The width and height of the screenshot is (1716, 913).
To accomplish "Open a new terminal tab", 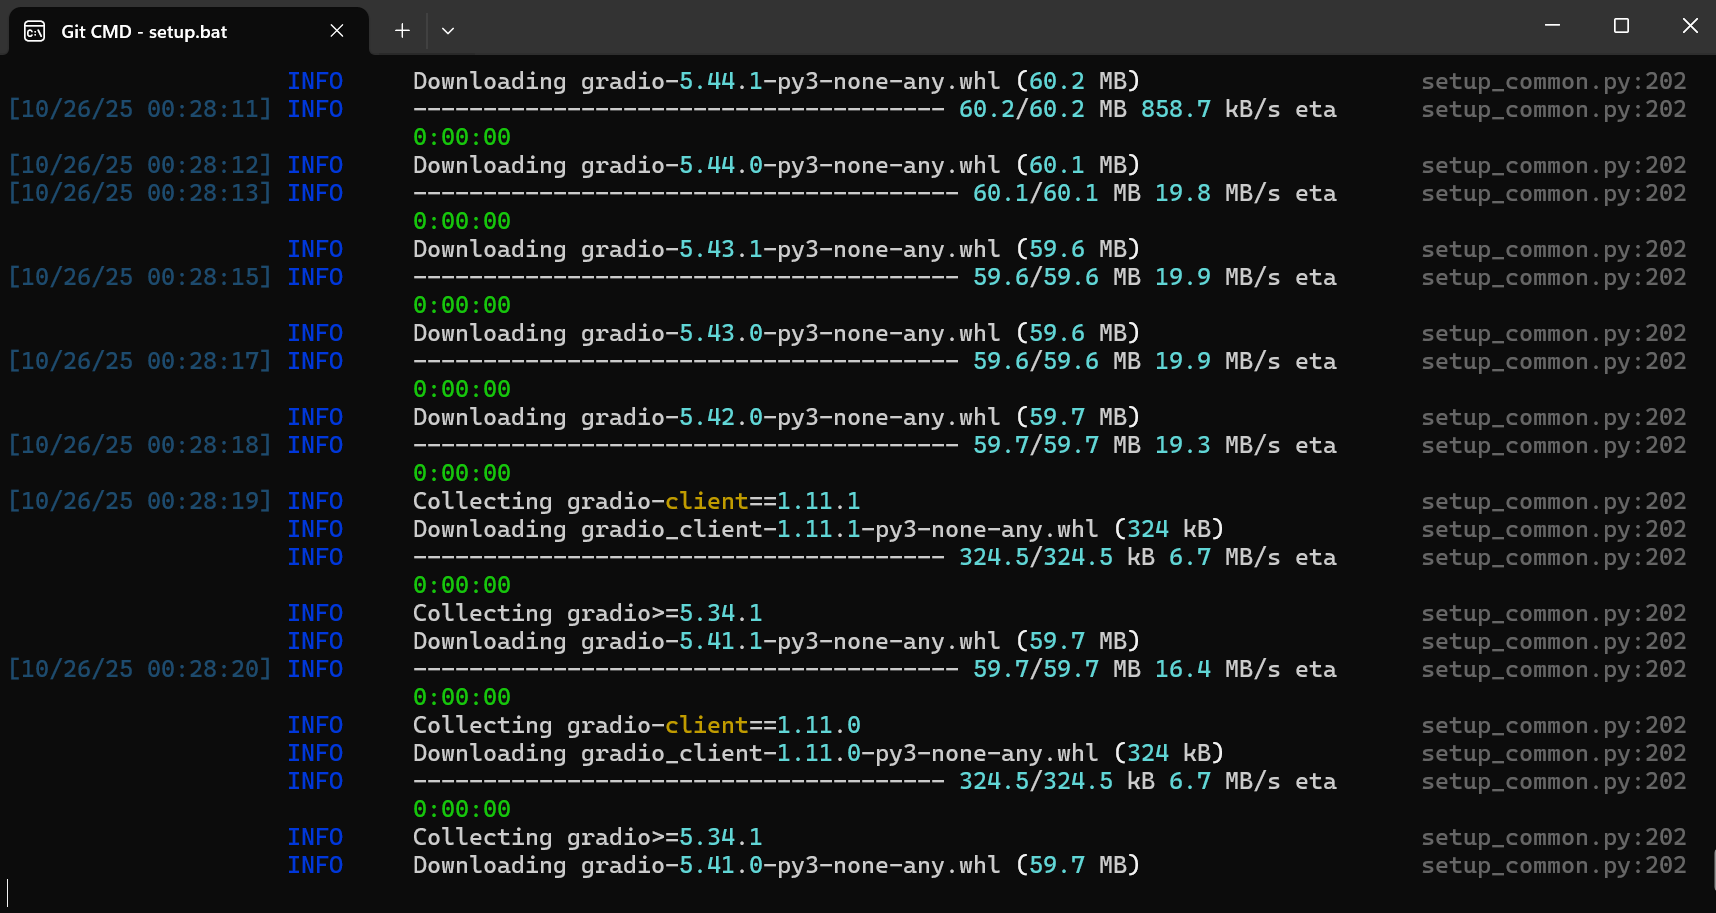I will coord(402,31).
